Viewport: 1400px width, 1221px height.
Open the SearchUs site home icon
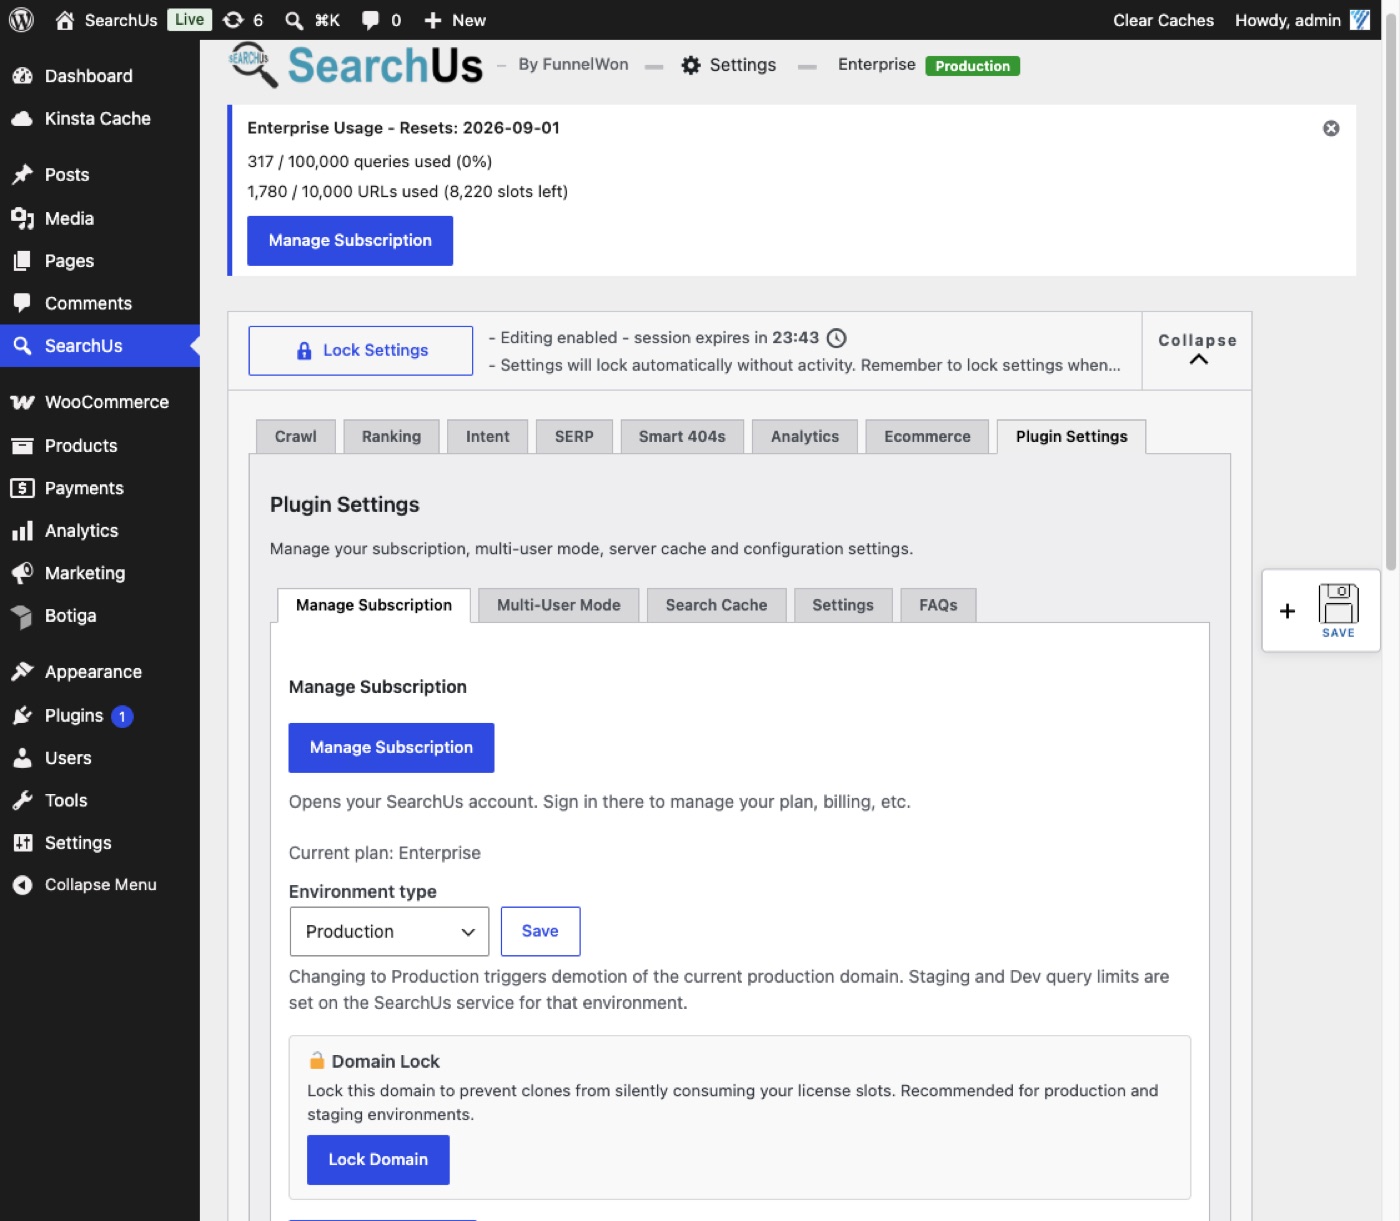click(x=65, y=20)
